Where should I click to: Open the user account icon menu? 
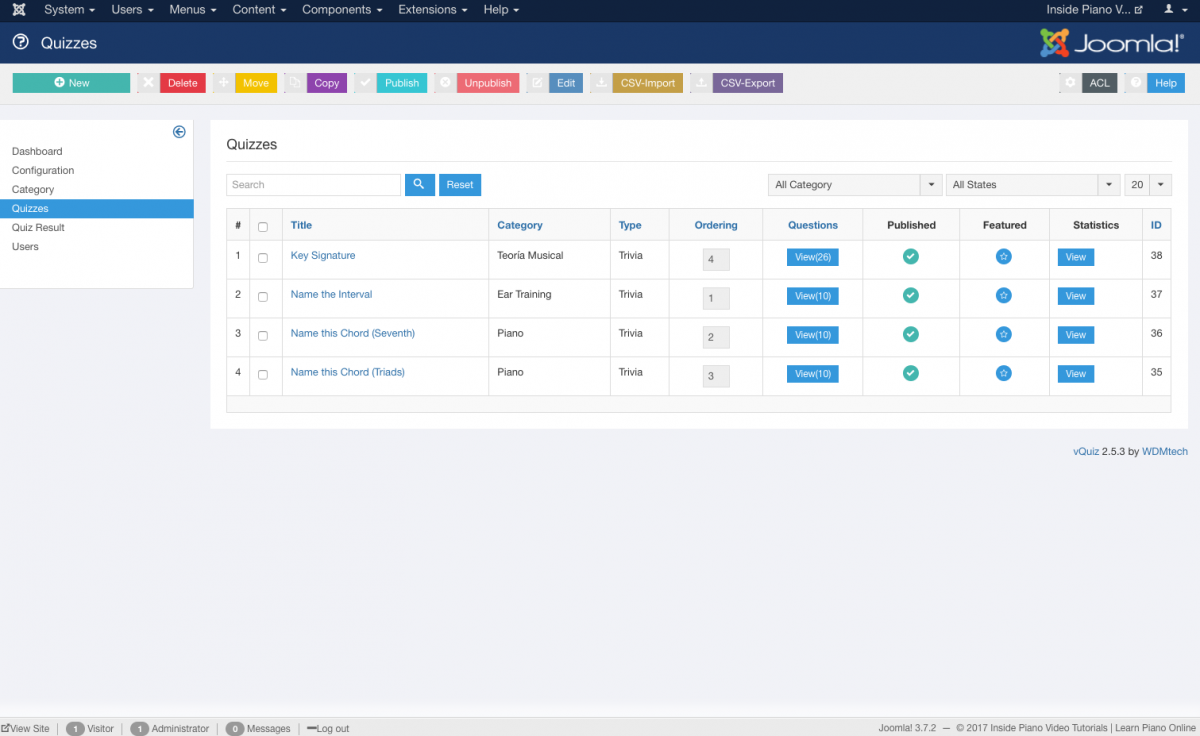(x=1174, y=10)
